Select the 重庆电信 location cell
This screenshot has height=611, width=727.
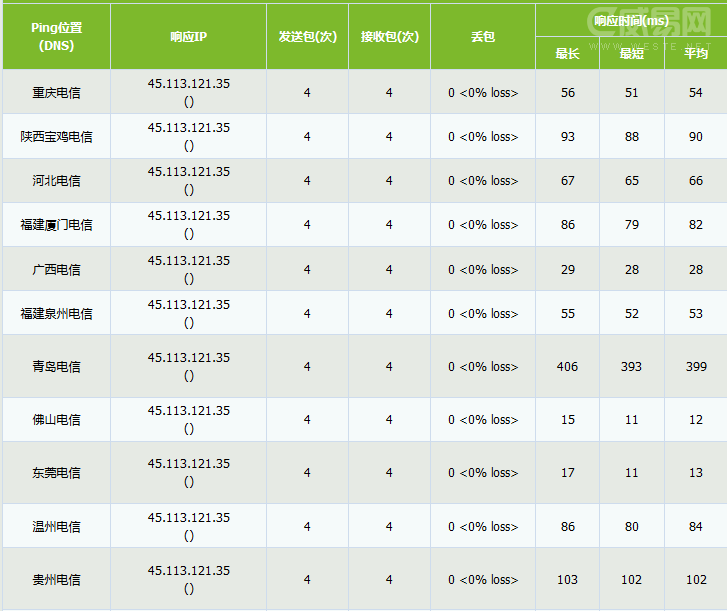coord(56,93)
